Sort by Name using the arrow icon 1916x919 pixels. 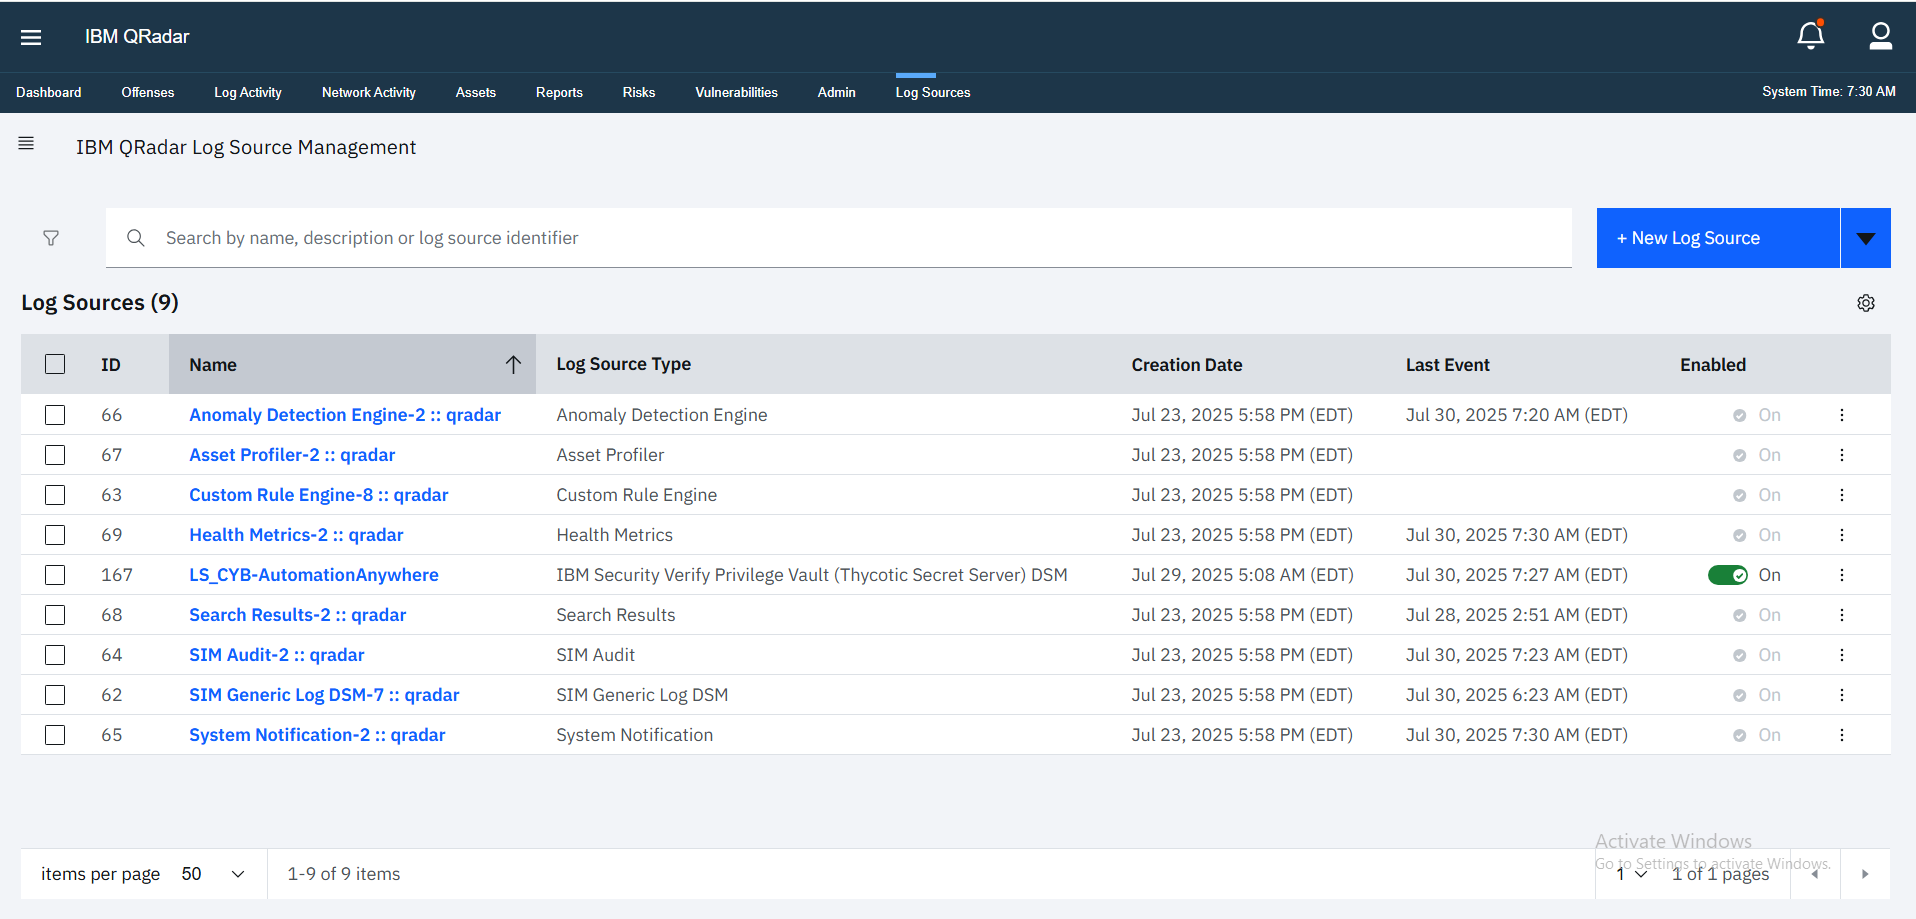pos(513,365)
